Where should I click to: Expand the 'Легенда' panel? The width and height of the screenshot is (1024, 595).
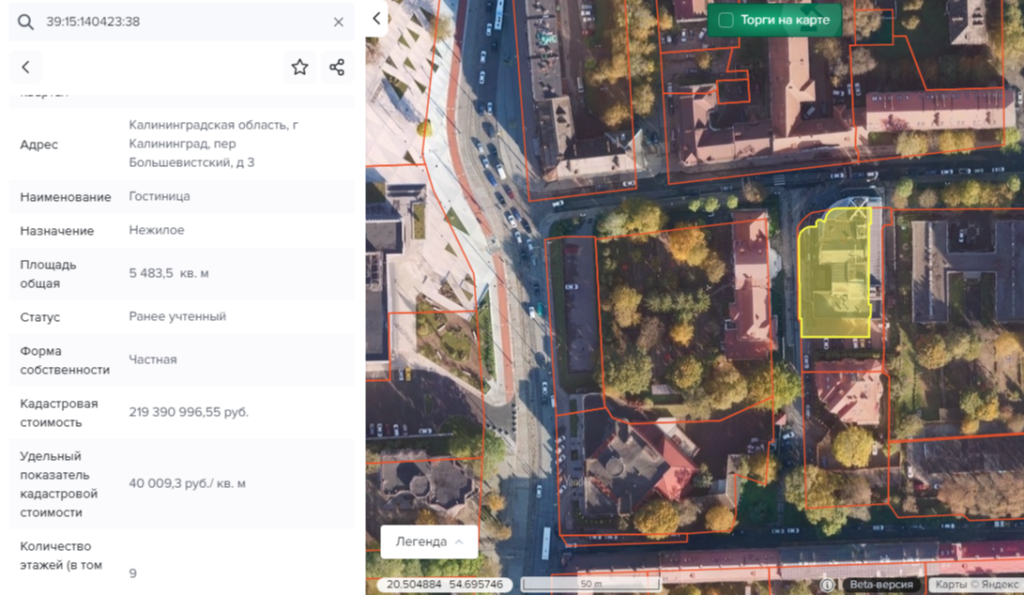point(429,541)
